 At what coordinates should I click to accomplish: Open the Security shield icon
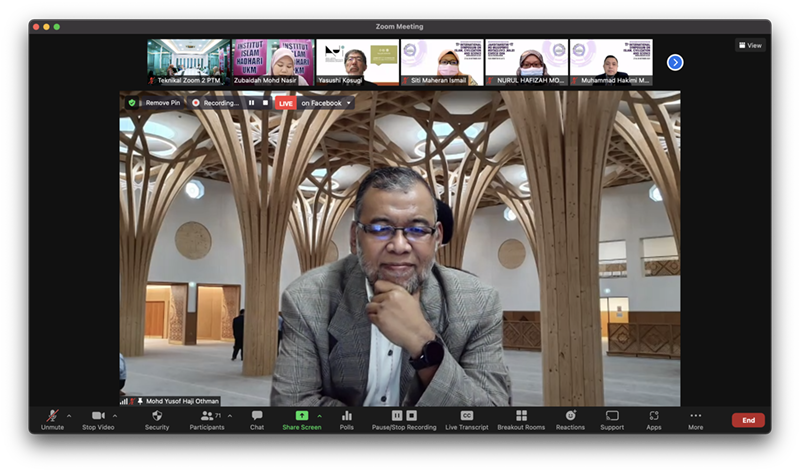click(157, 416)
